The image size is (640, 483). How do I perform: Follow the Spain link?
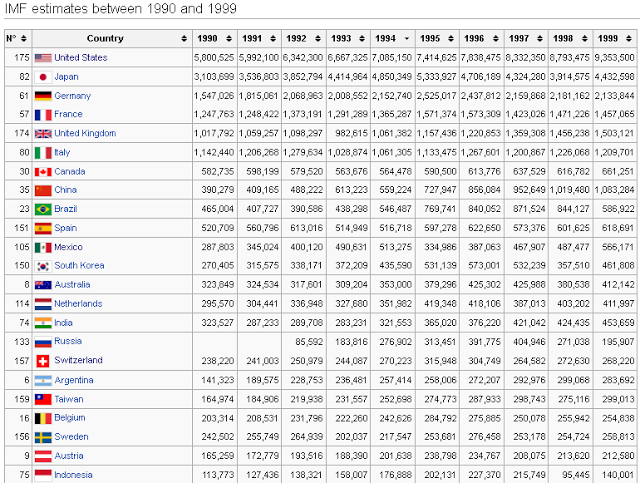click(x=65, y=228)
